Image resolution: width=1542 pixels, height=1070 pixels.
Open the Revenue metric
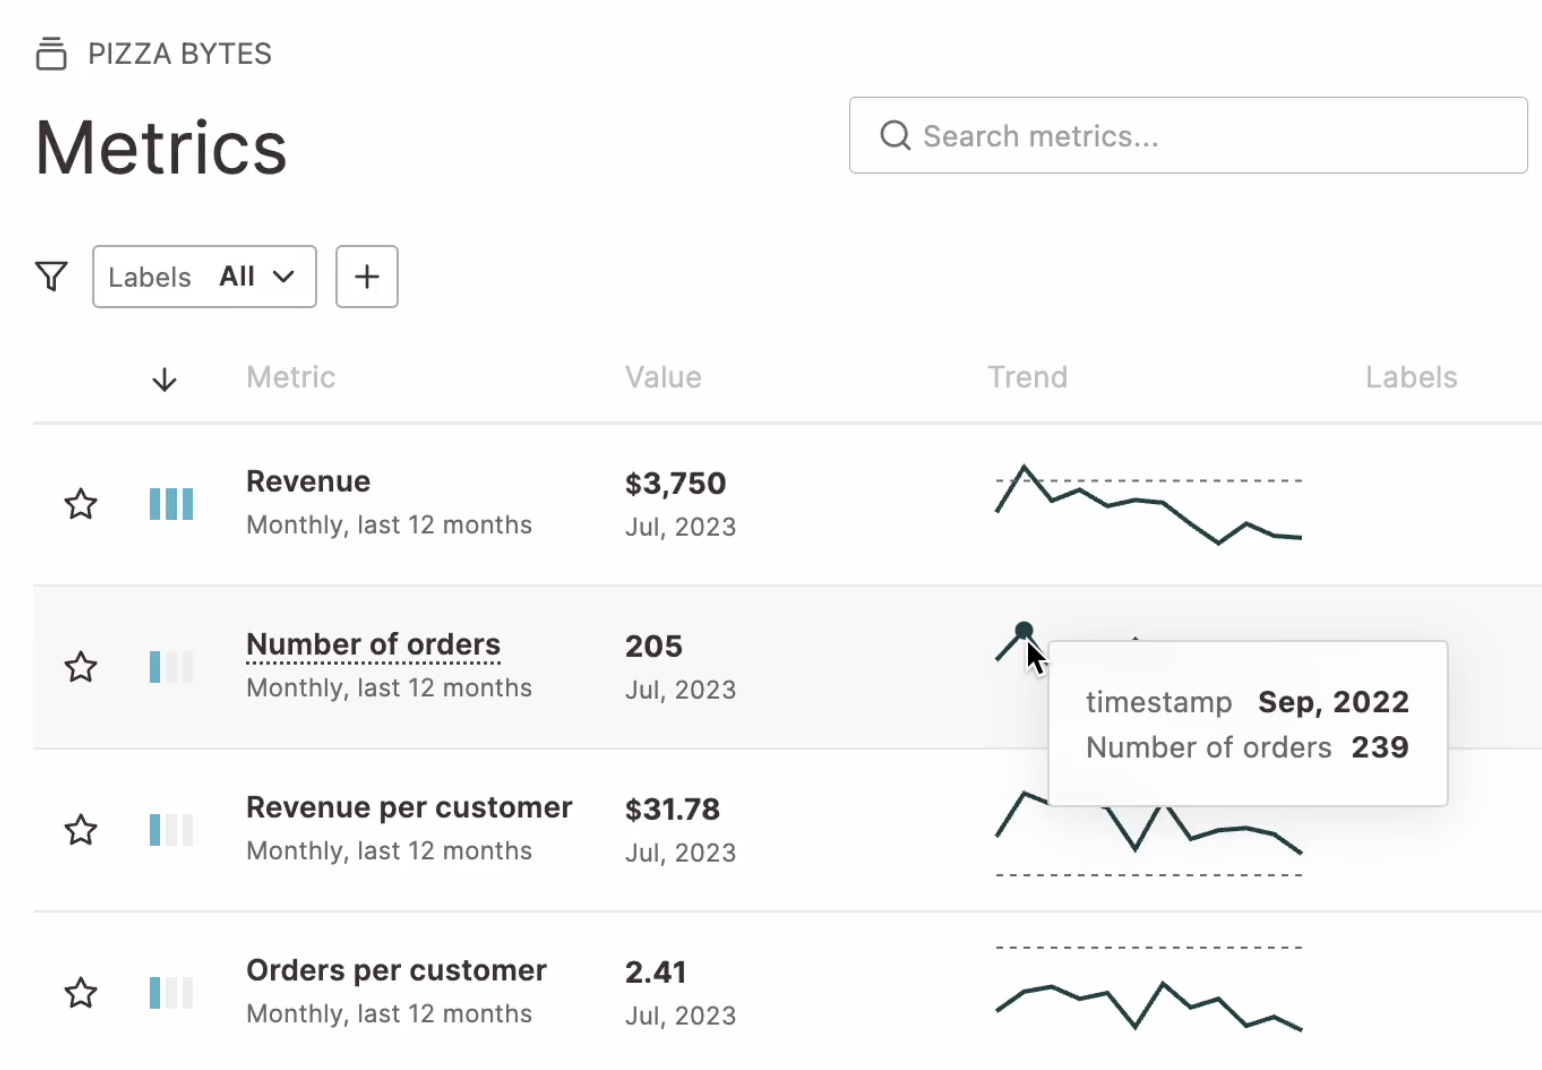coord(308,481)
